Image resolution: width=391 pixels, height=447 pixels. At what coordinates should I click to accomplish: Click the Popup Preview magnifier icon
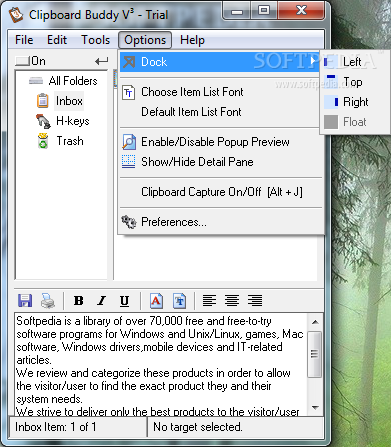pos(129,142)
